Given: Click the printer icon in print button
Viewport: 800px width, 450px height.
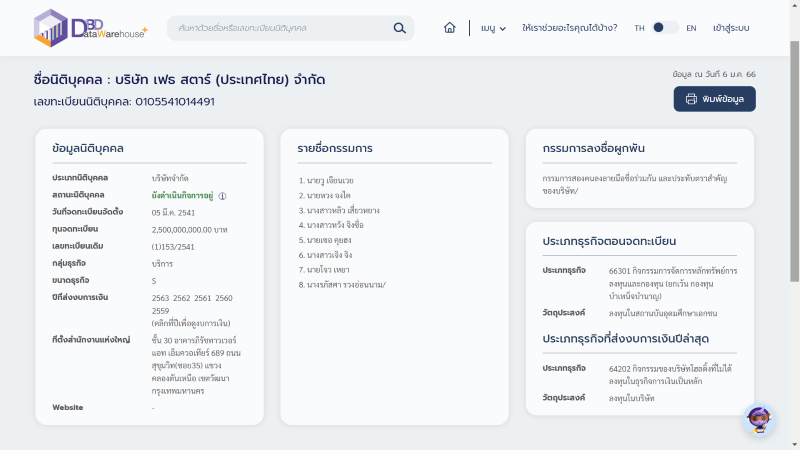Looking at the screenshot, I should click(x=691, y=99).
